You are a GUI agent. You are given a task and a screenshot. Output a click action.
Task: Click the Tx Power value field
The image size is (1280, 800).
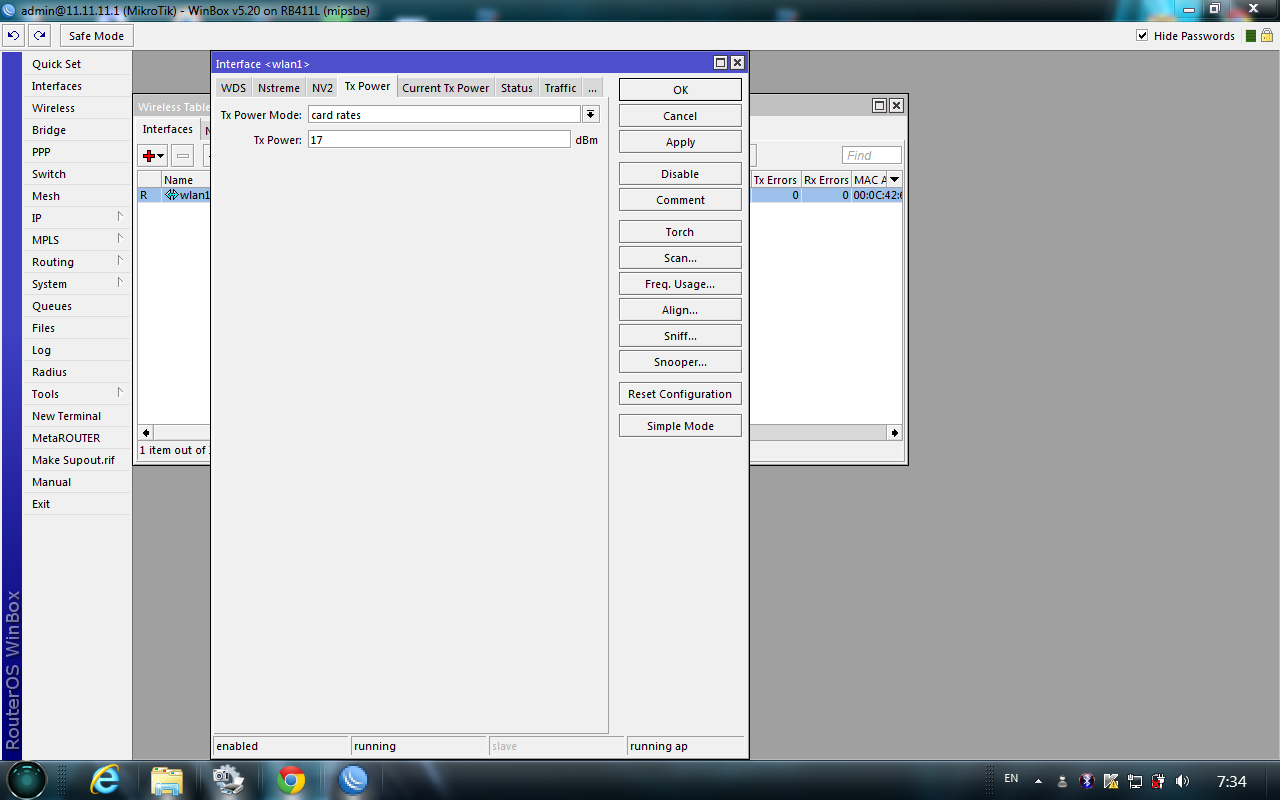tap(439, 140)
